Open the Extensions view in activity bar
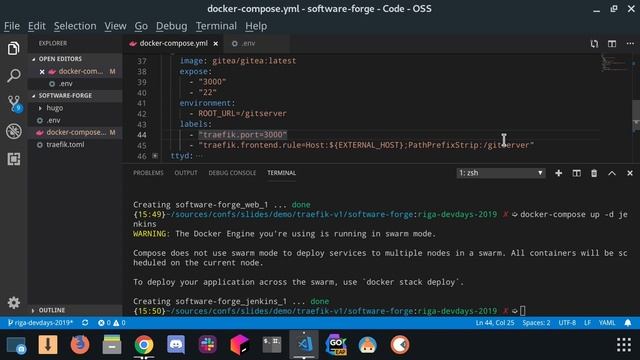This screenshot has width=640, height=360. [13, 159]
